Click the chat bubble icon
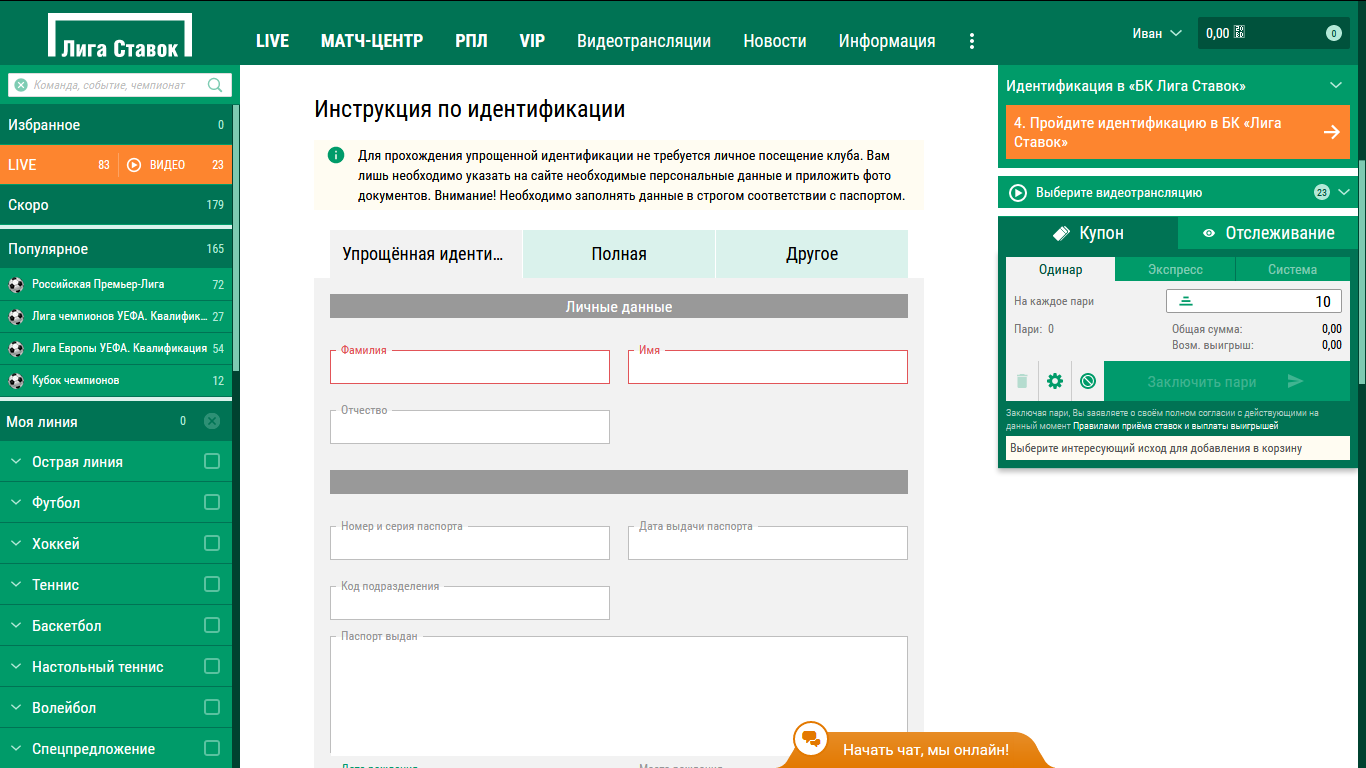1366x768 pixels. pyautogui.click(x=811, y=739)
